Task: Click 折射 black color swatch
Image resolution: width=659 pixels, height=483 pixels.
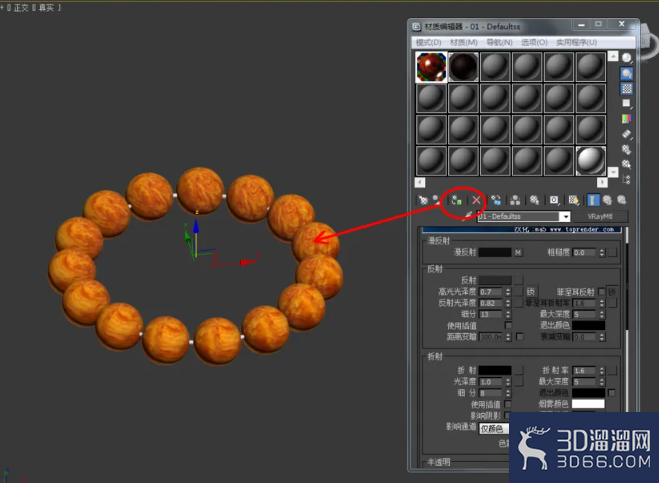Action: [495, 370]
